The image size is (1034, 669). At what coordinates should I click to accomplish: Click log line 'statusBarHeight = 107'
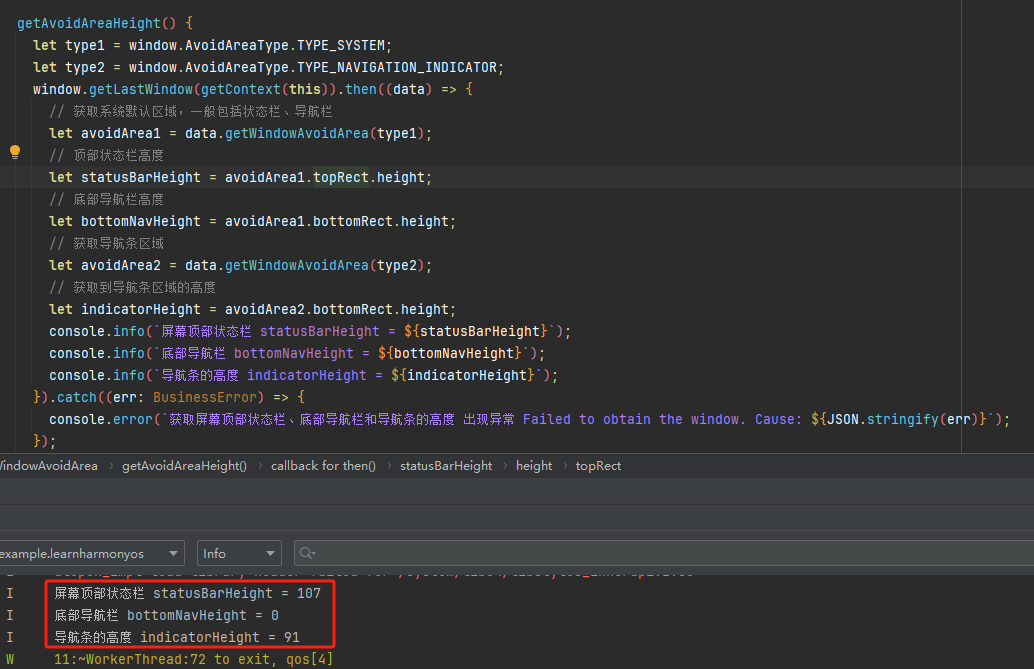[187, 593]
